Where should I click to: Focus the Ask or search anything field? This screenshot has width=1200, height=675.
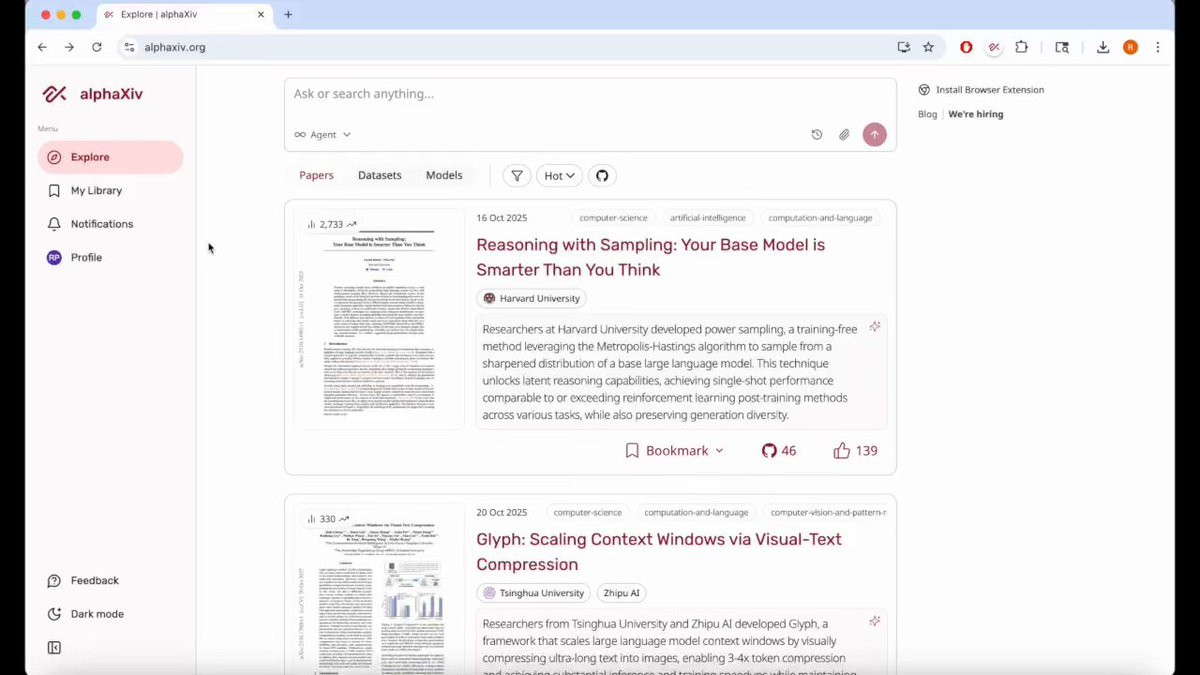[590, 94]
